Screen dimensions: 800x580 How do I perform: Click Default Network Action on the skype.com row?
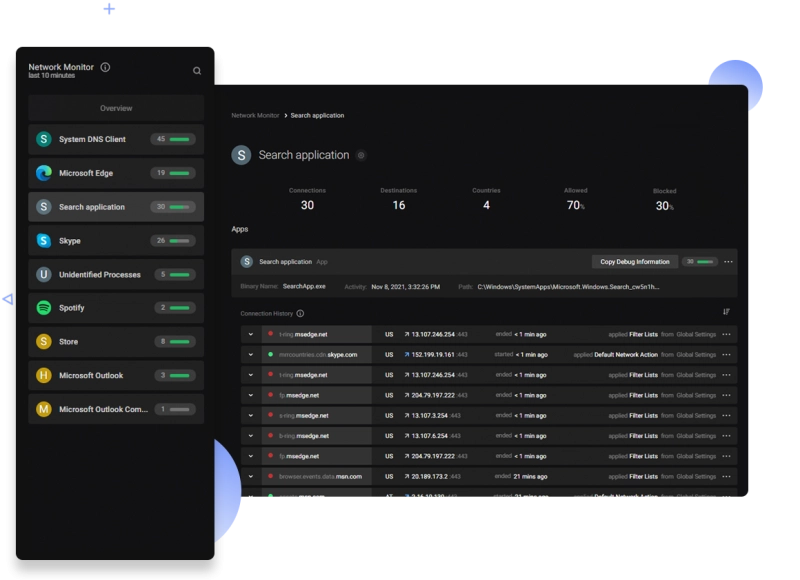(626, 355)
